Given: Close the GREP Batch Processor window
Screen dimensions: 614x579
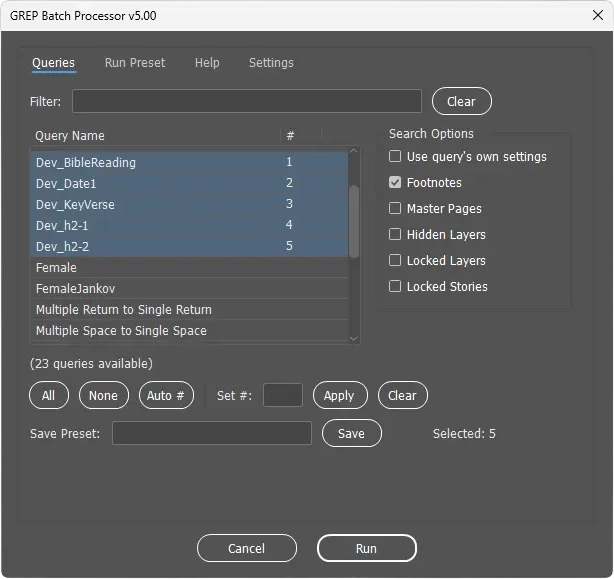Looking at the screenshot, I should coord(598,15).
